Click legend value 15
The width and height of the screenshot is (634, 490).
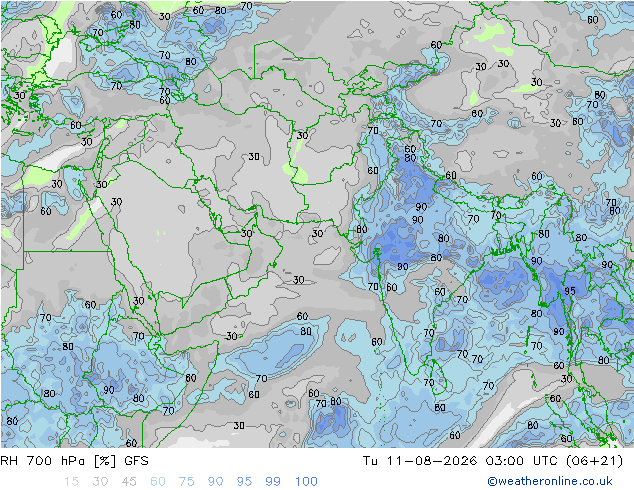(71, 482)
